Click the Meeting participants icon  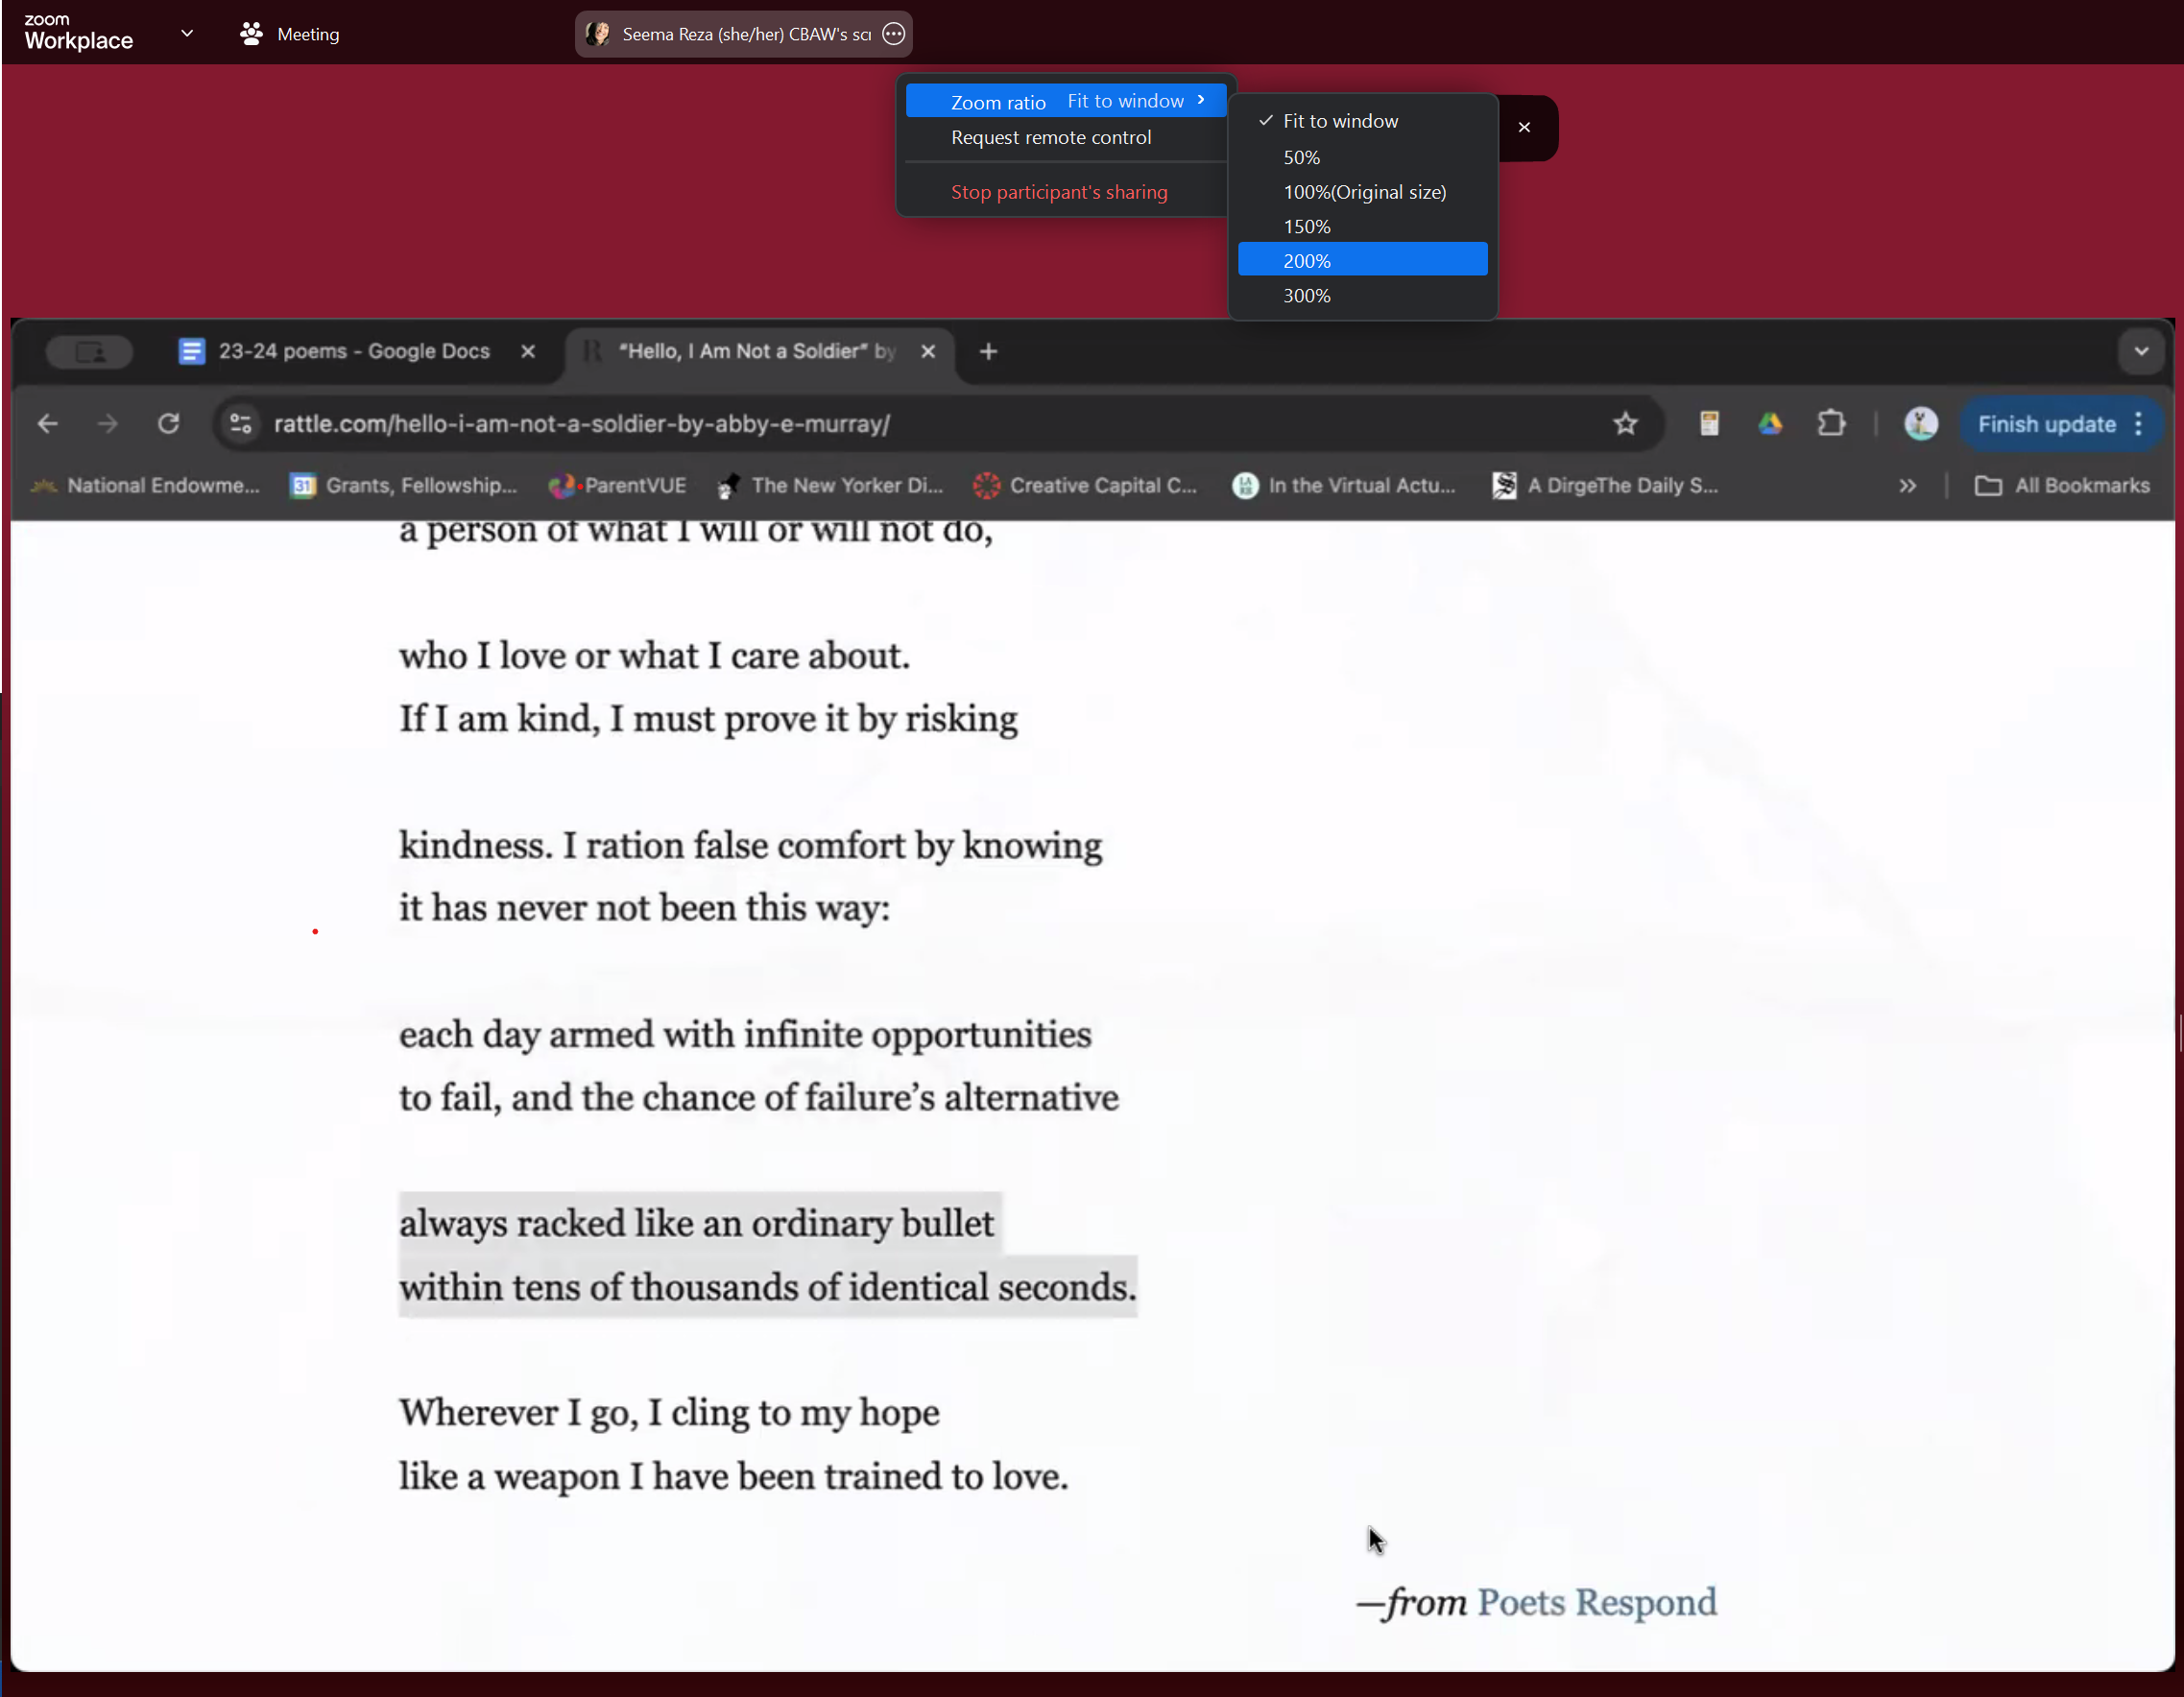251,34
